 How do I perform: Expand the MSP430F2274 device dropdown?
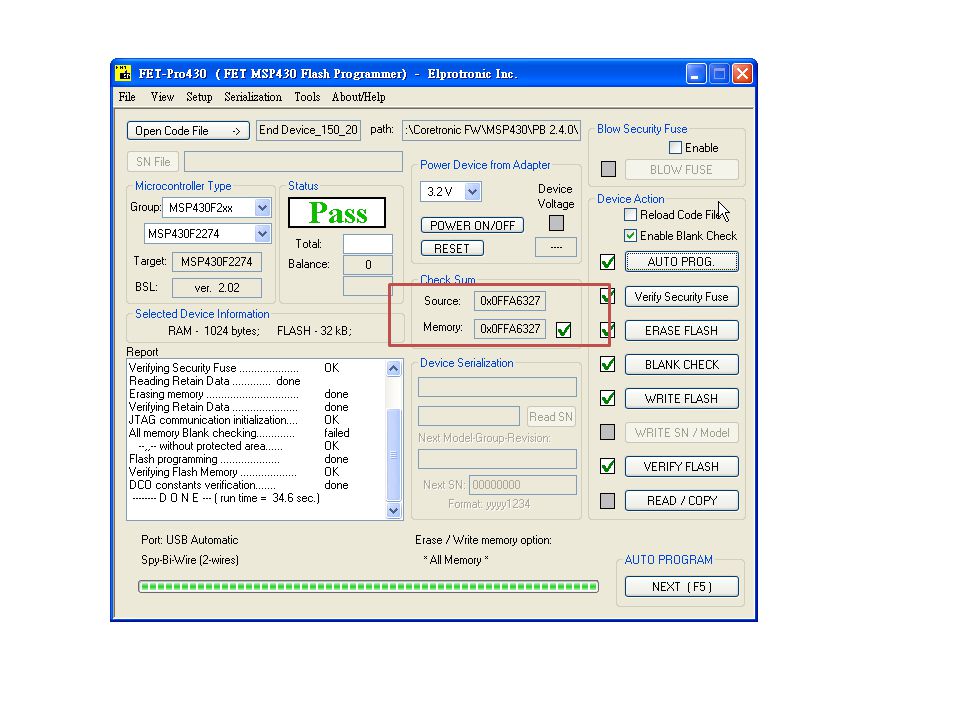[262, 233]
